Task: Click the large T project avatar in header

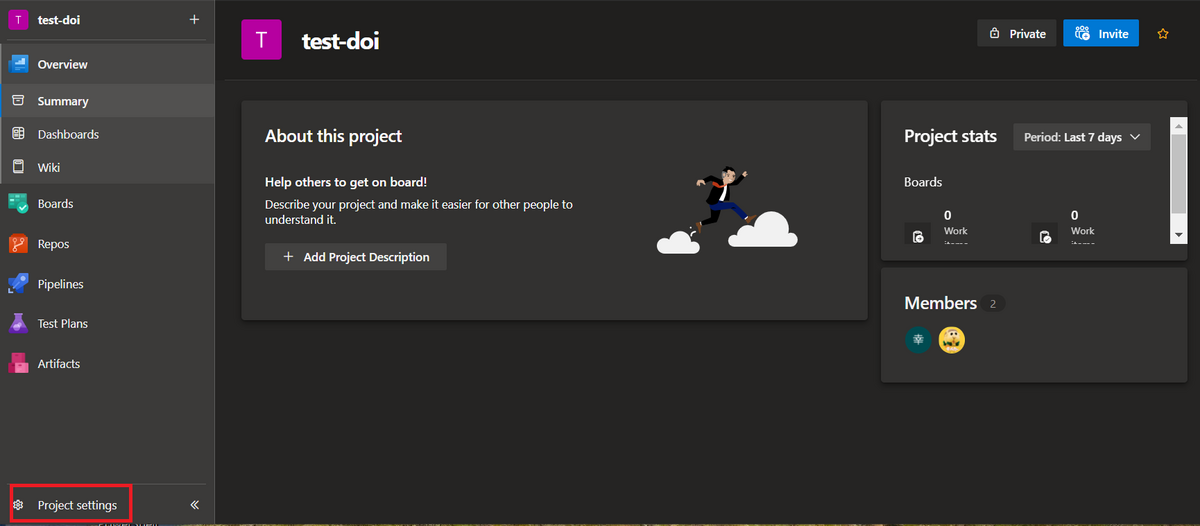Action: [x=261, y=40]
